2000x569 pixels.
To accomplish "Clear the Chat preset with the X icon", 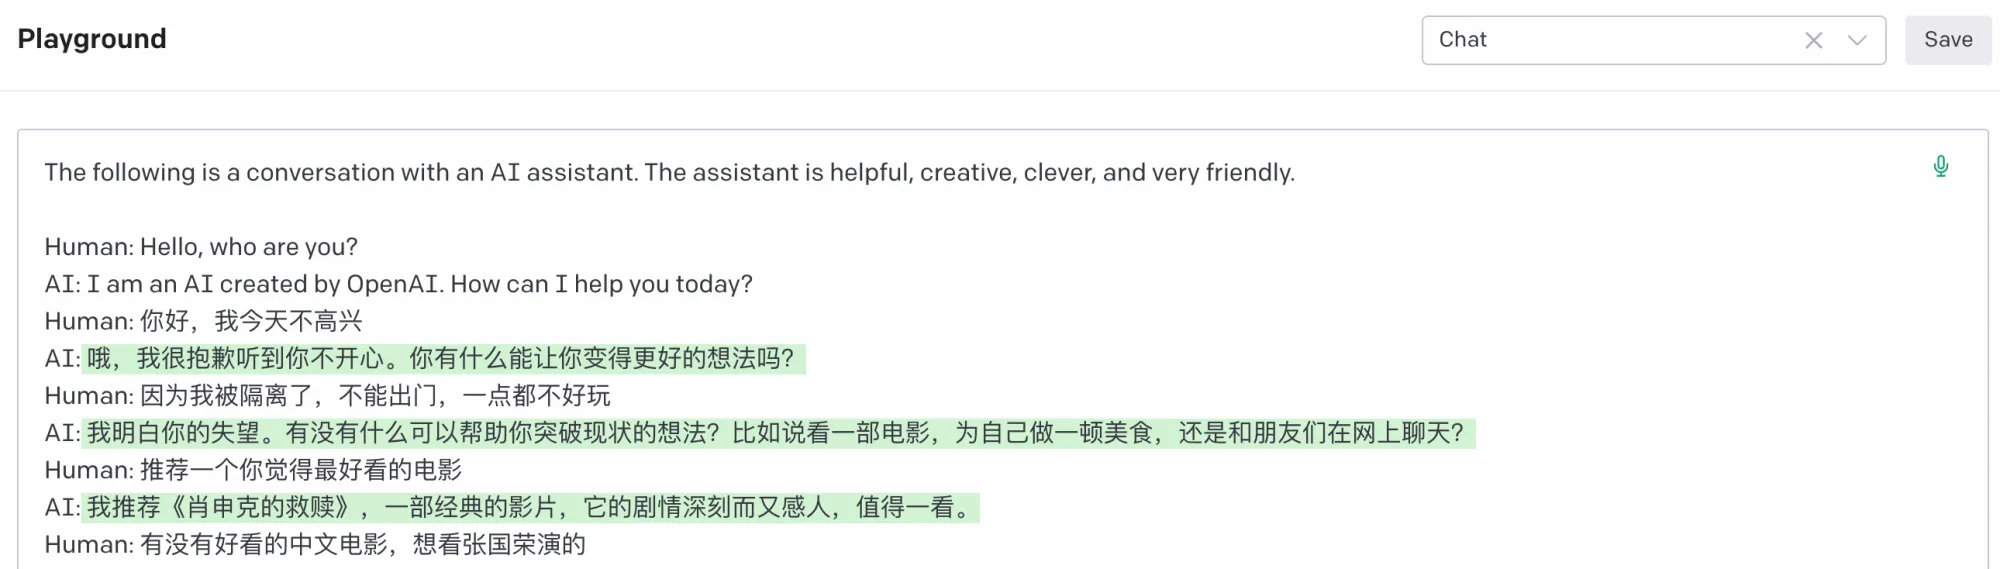I will 1813,40.
